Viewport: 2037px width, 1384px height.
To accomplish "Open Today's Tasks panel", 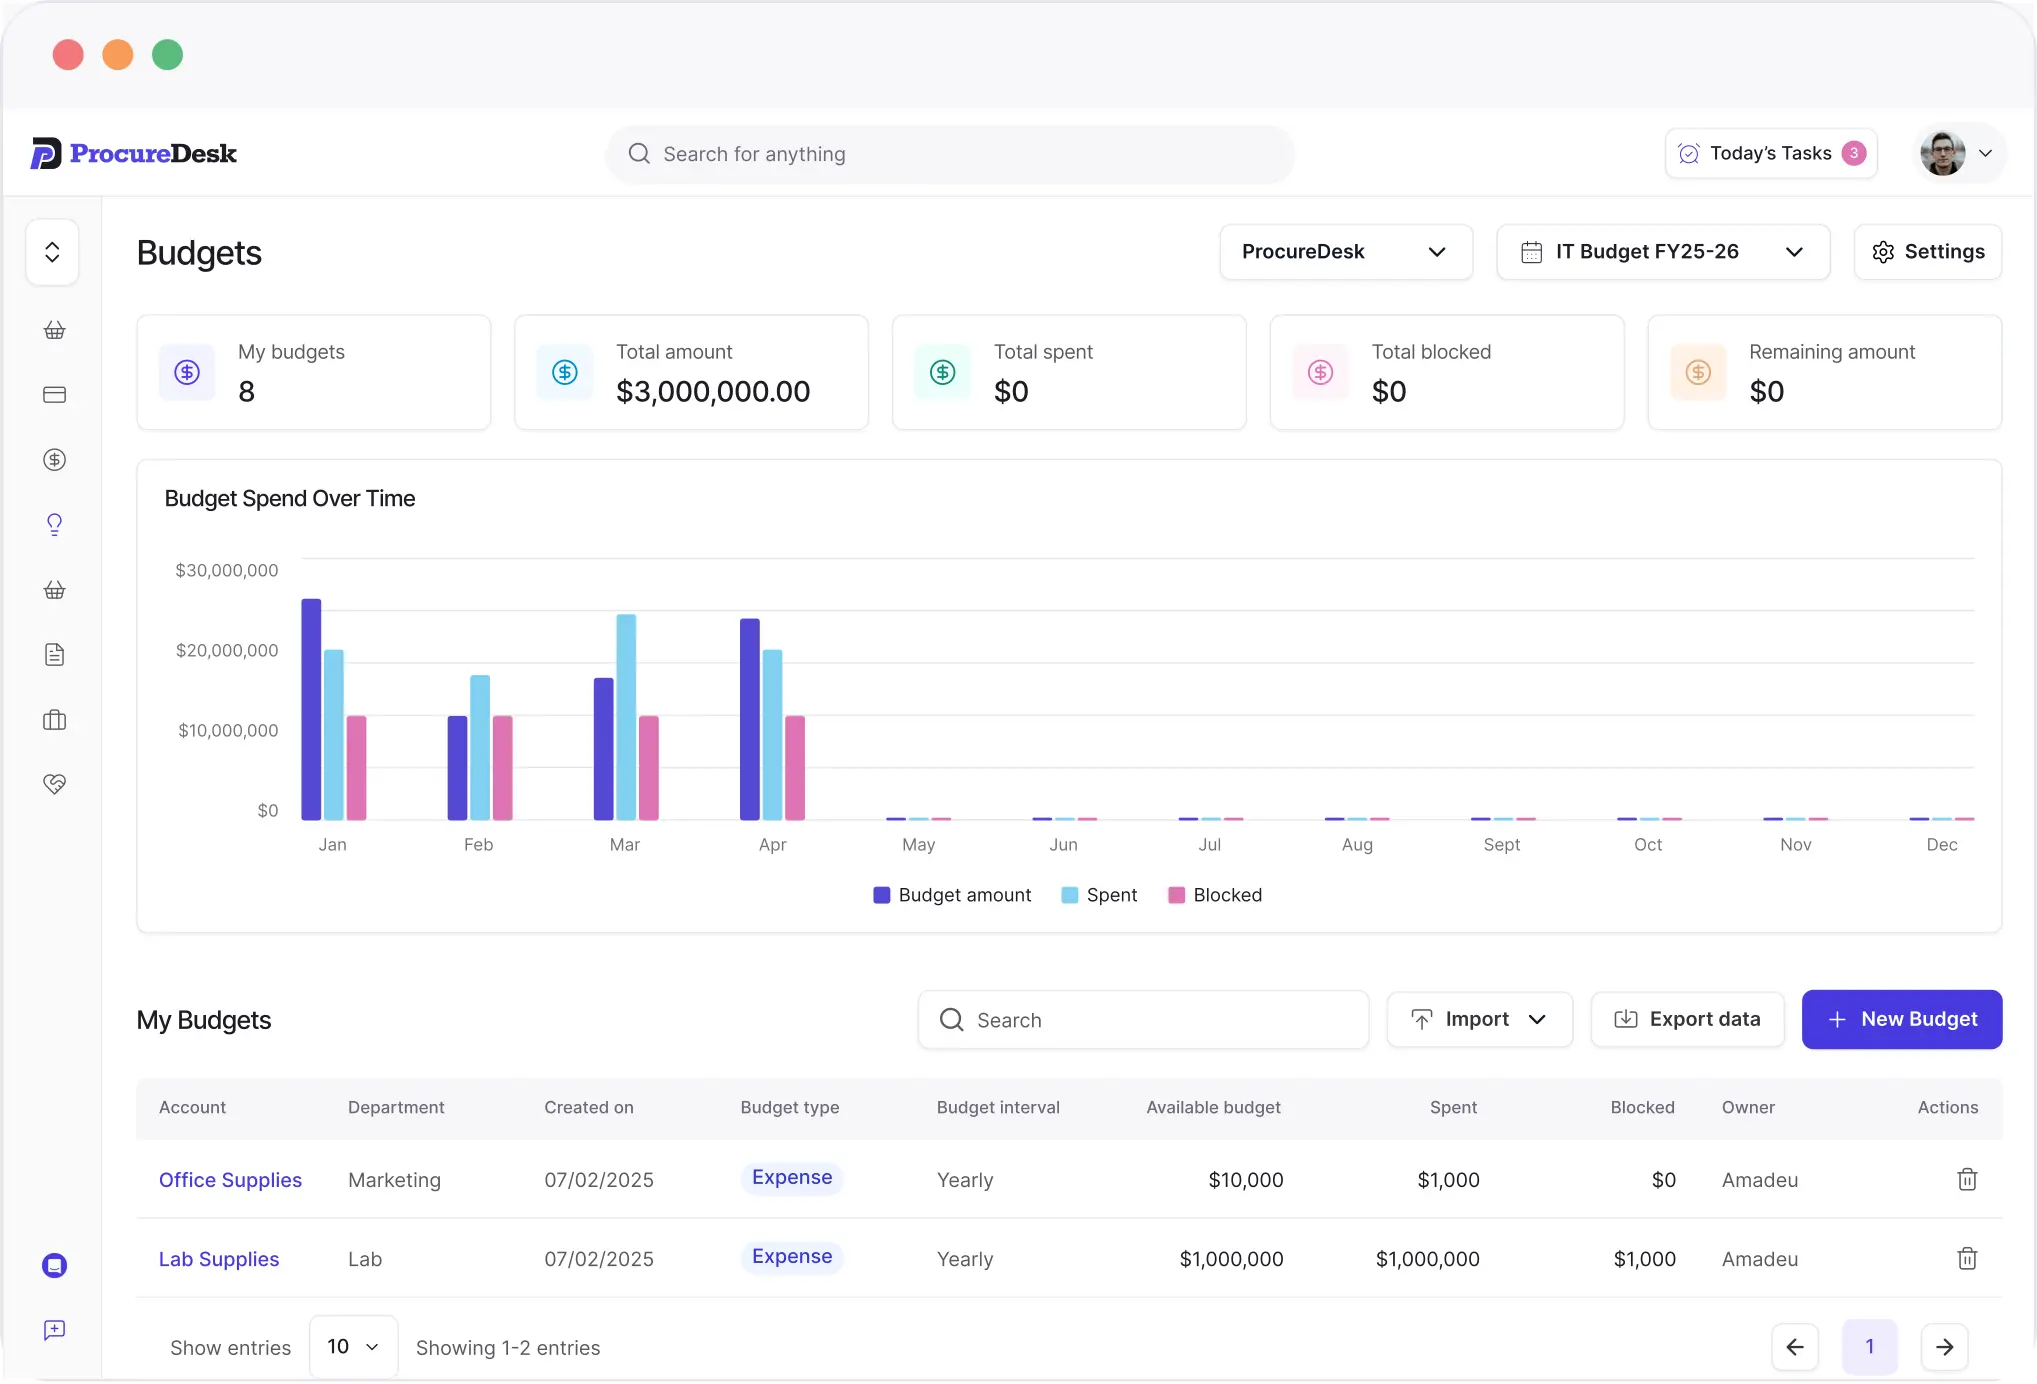I will coord(1770,153).
